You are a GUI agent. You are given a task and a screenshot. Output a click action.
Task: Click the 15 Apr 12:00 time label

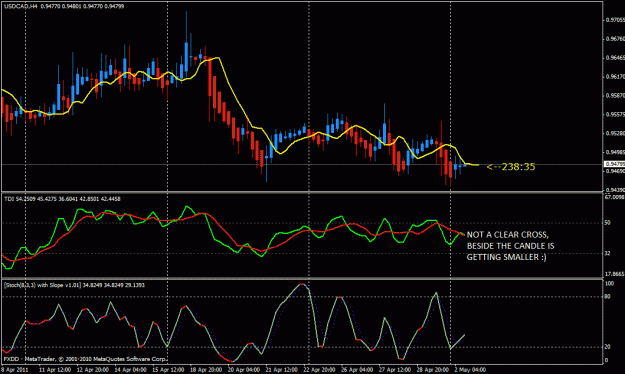(x=168, y=370)
